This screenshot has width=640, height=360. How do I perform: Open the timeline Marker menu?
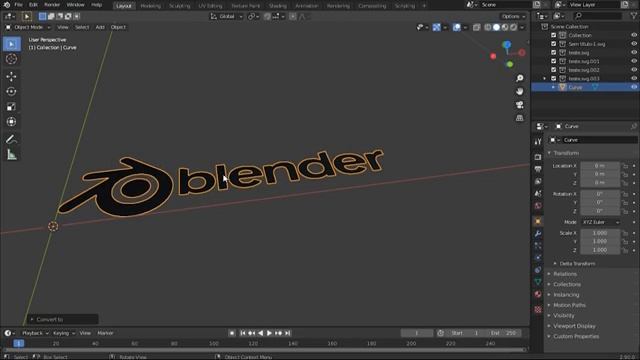click(105, 333)
